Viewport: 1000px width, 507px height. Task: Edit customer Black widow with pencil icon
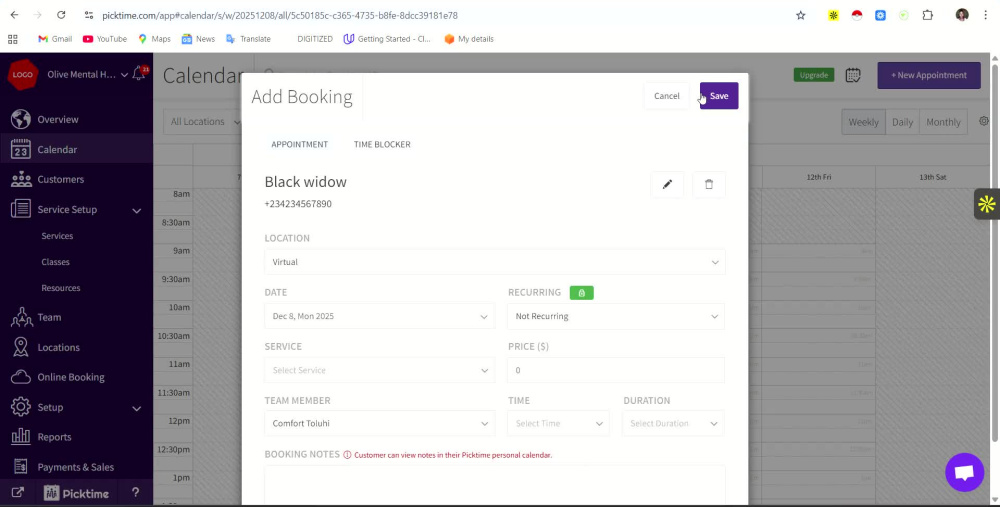click(x=667, y=184)
